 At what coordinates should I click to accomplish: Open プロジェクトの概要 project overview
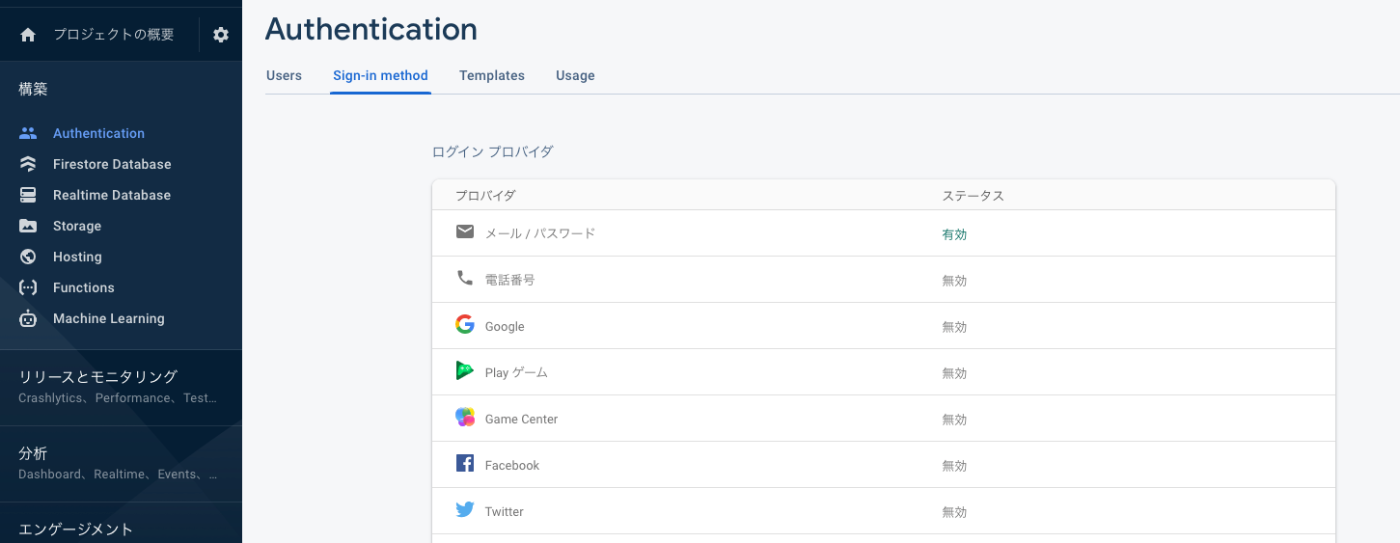[113, 34]
